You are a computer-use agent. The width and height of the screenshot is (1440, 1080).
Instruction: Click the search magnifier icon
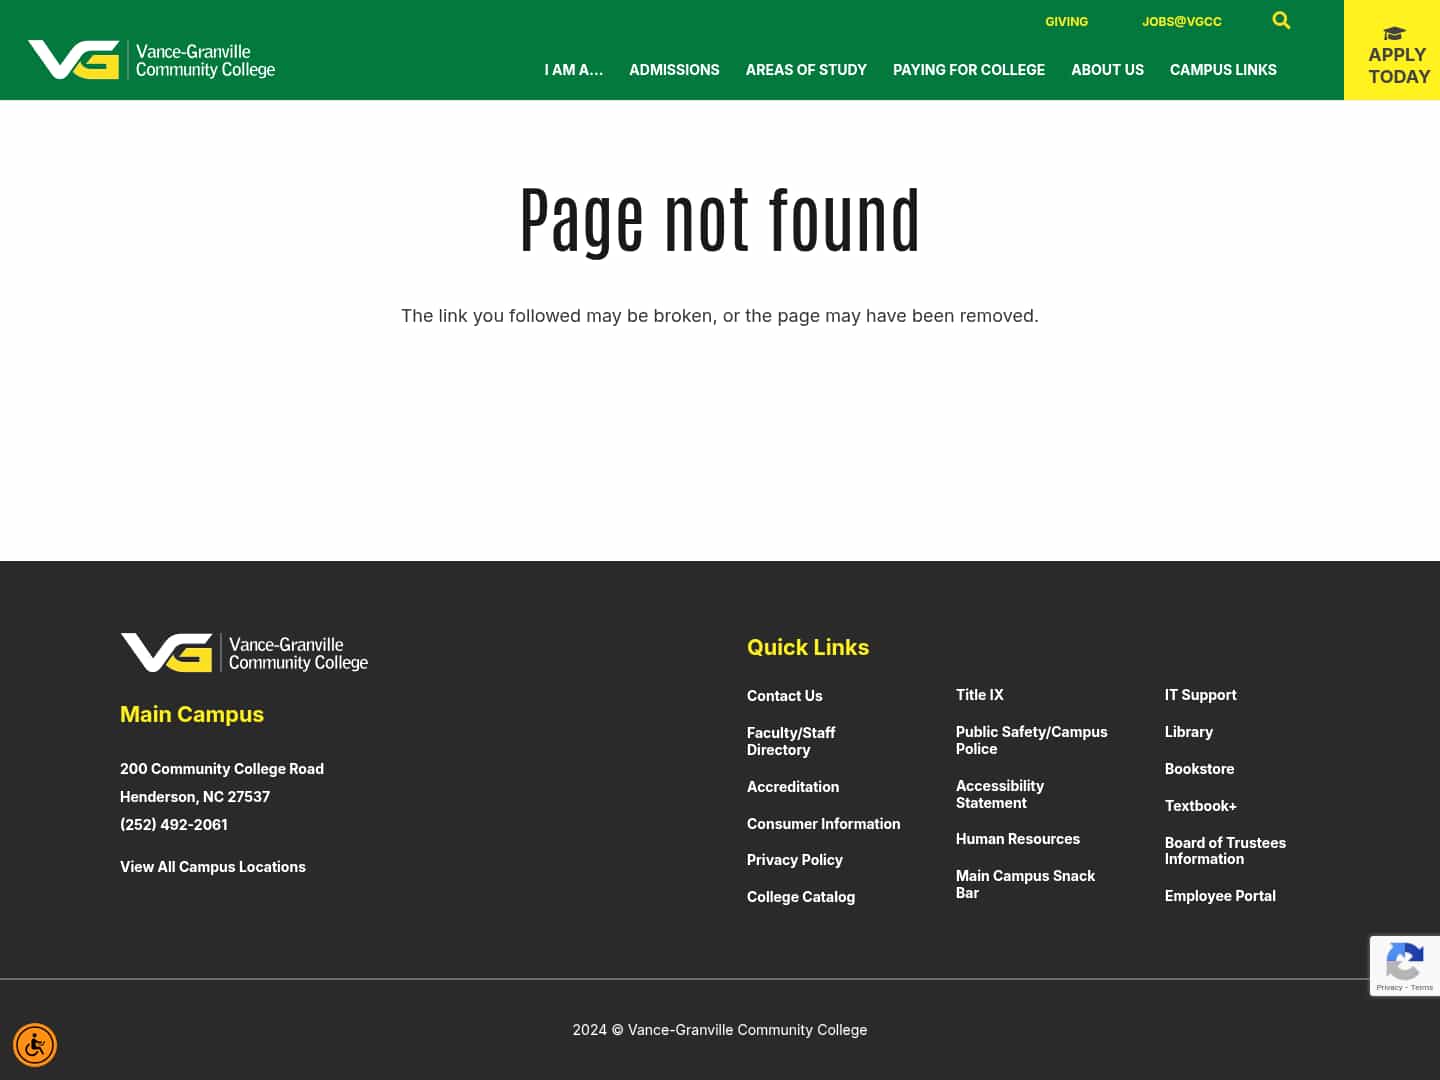1281,20
